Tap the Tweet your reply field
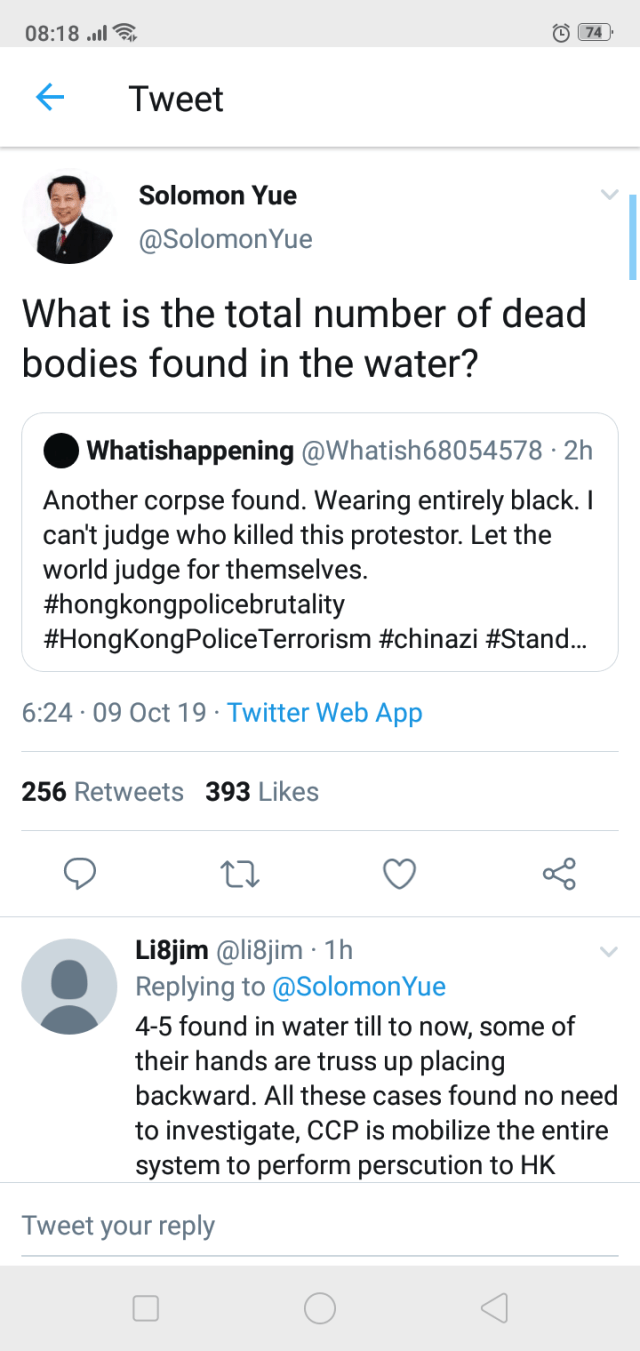Screen dimensions: 640x1351 [320, 1225]
